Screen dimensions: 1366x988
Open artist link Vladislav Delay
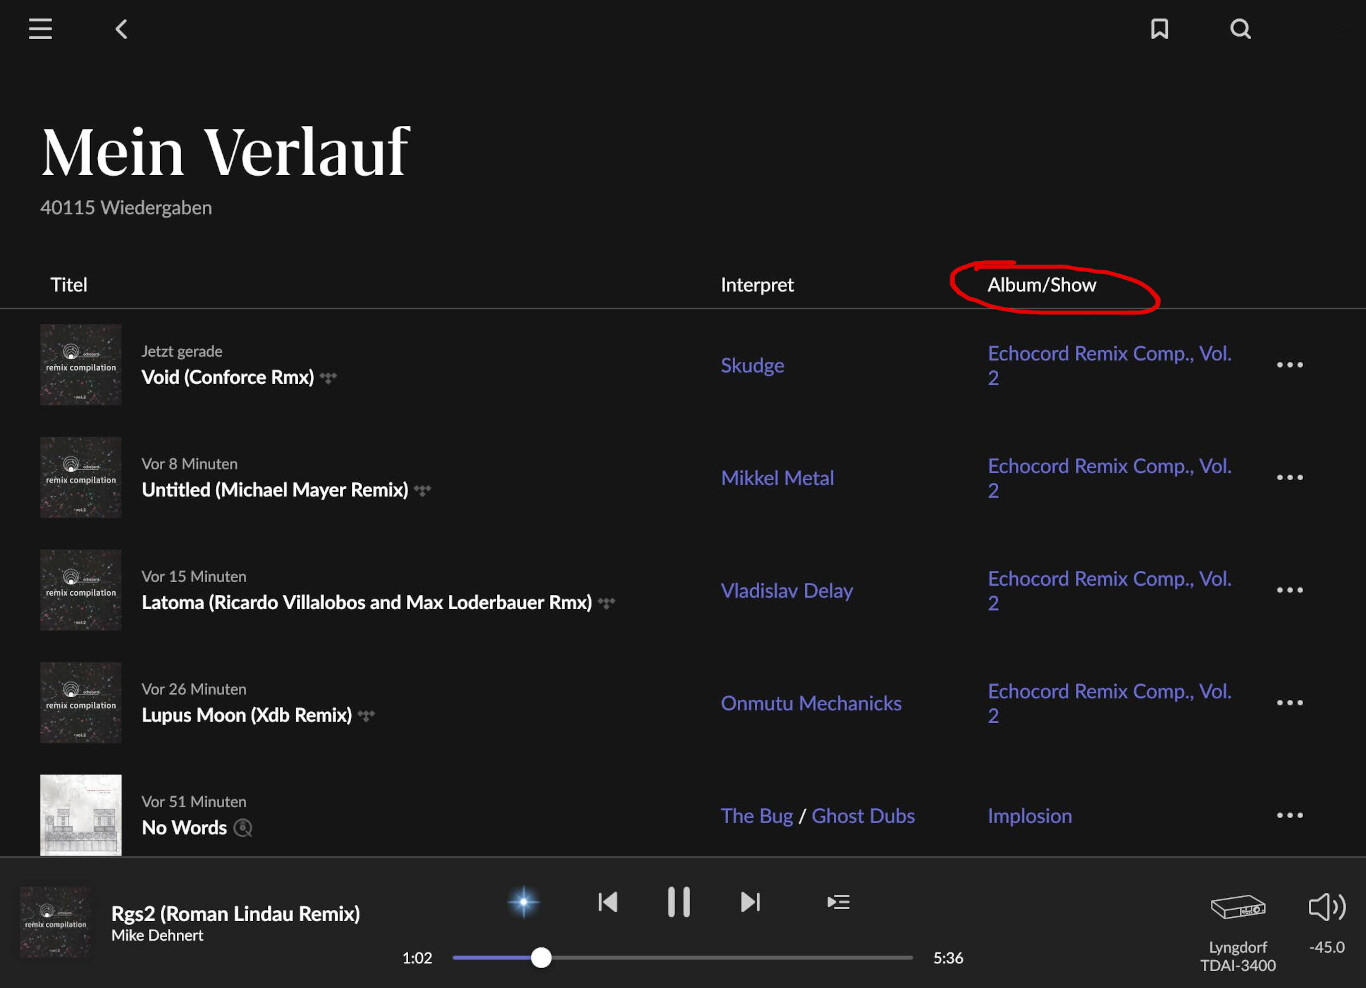tap(786, 591)
